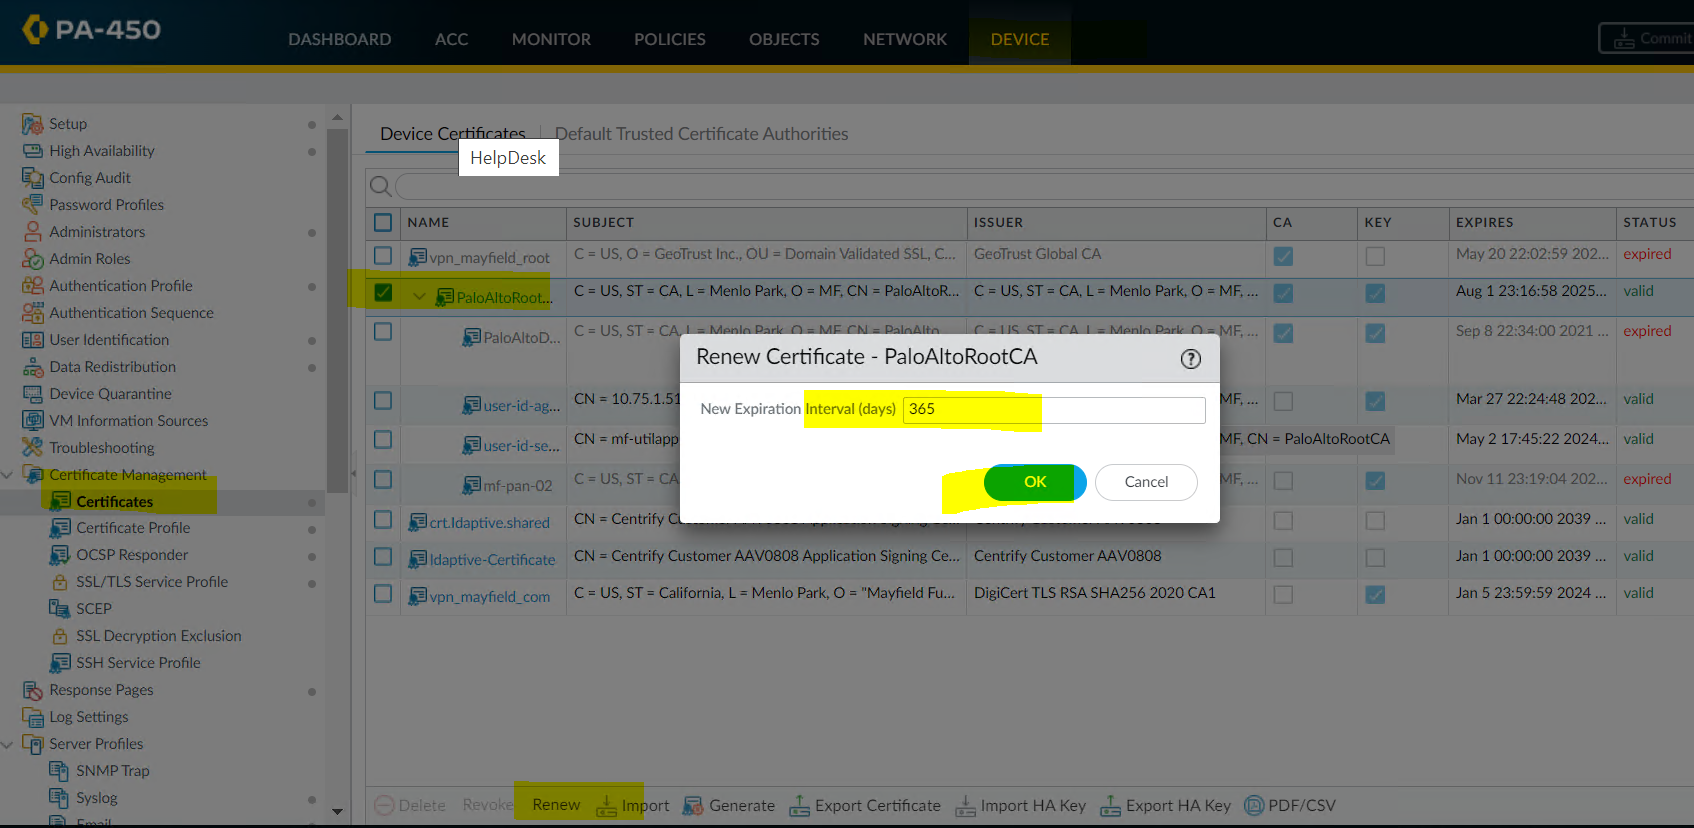Click the High Availability icon
The width and height of the screenshot is (1694, 828).
[32, 151]
